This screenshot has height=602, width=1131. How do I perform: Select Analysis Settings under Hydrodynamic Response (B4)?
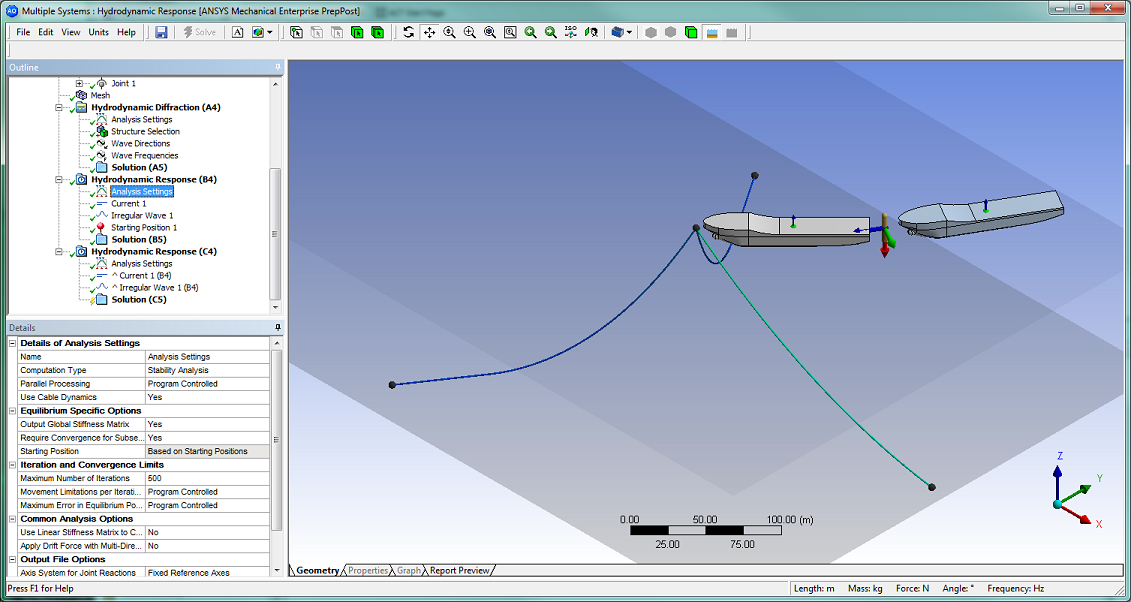pyautogui.click(x=142, y=191)
